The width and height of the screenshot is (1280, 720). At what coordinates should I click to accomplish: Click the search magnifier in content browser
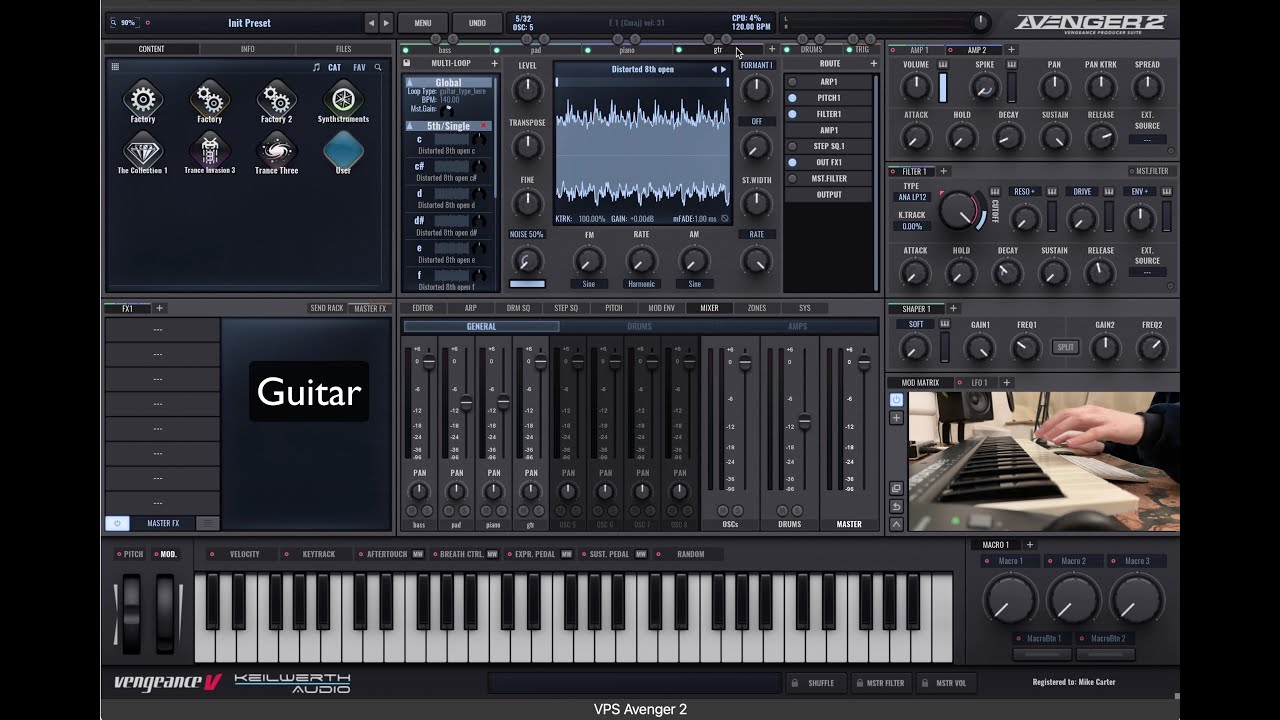pos(378,67)
